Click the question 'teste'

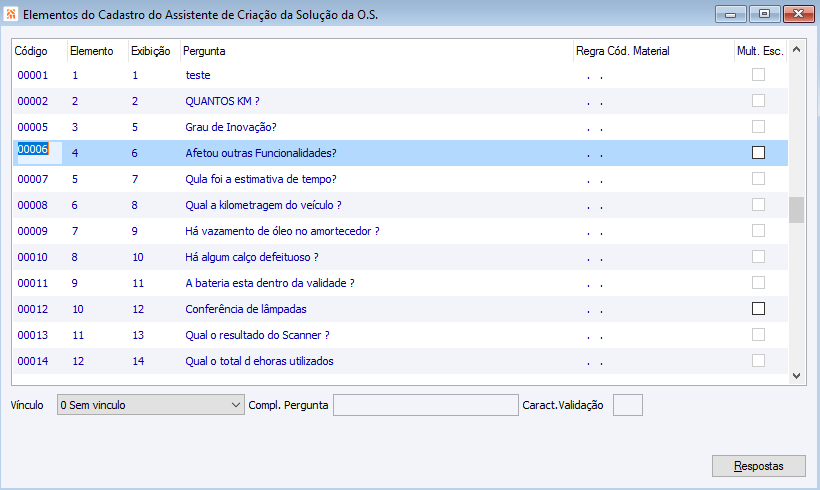(198, 75)
